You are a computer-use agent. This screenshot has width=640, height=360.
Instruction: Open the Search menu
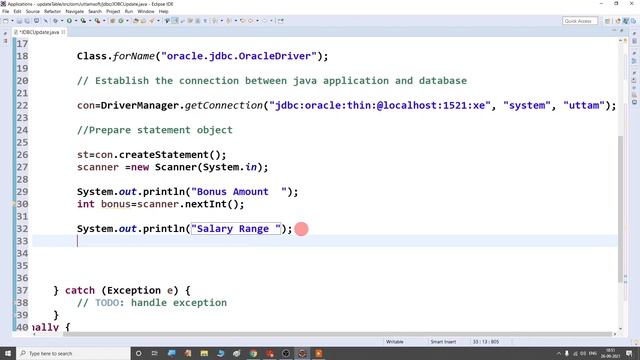pos(95,11)
